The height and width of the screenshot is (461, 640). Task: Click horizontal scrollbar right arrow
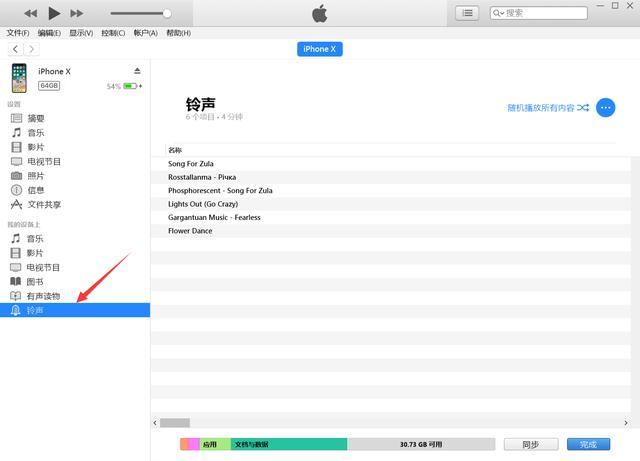[626, 423]
